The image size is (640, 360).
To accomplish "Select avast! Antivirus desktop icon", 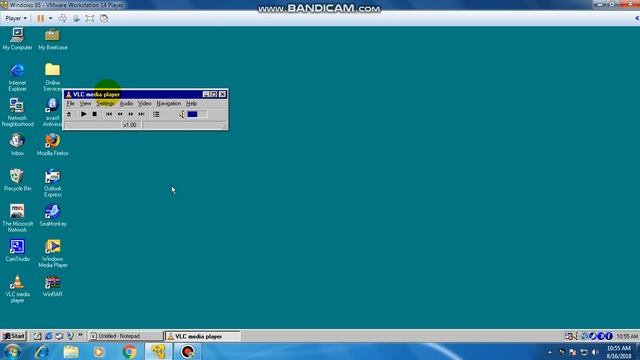I will click(53, 113).
